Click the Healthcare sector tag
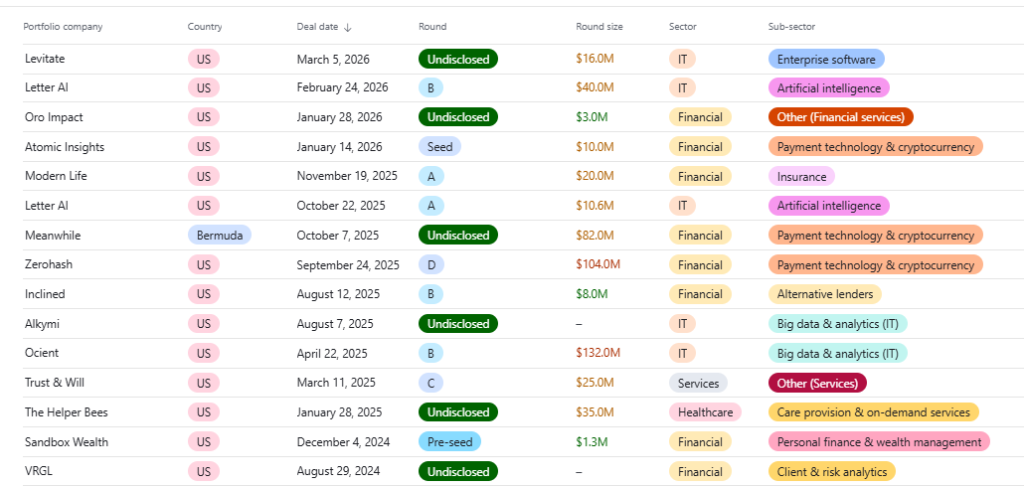 705,412
